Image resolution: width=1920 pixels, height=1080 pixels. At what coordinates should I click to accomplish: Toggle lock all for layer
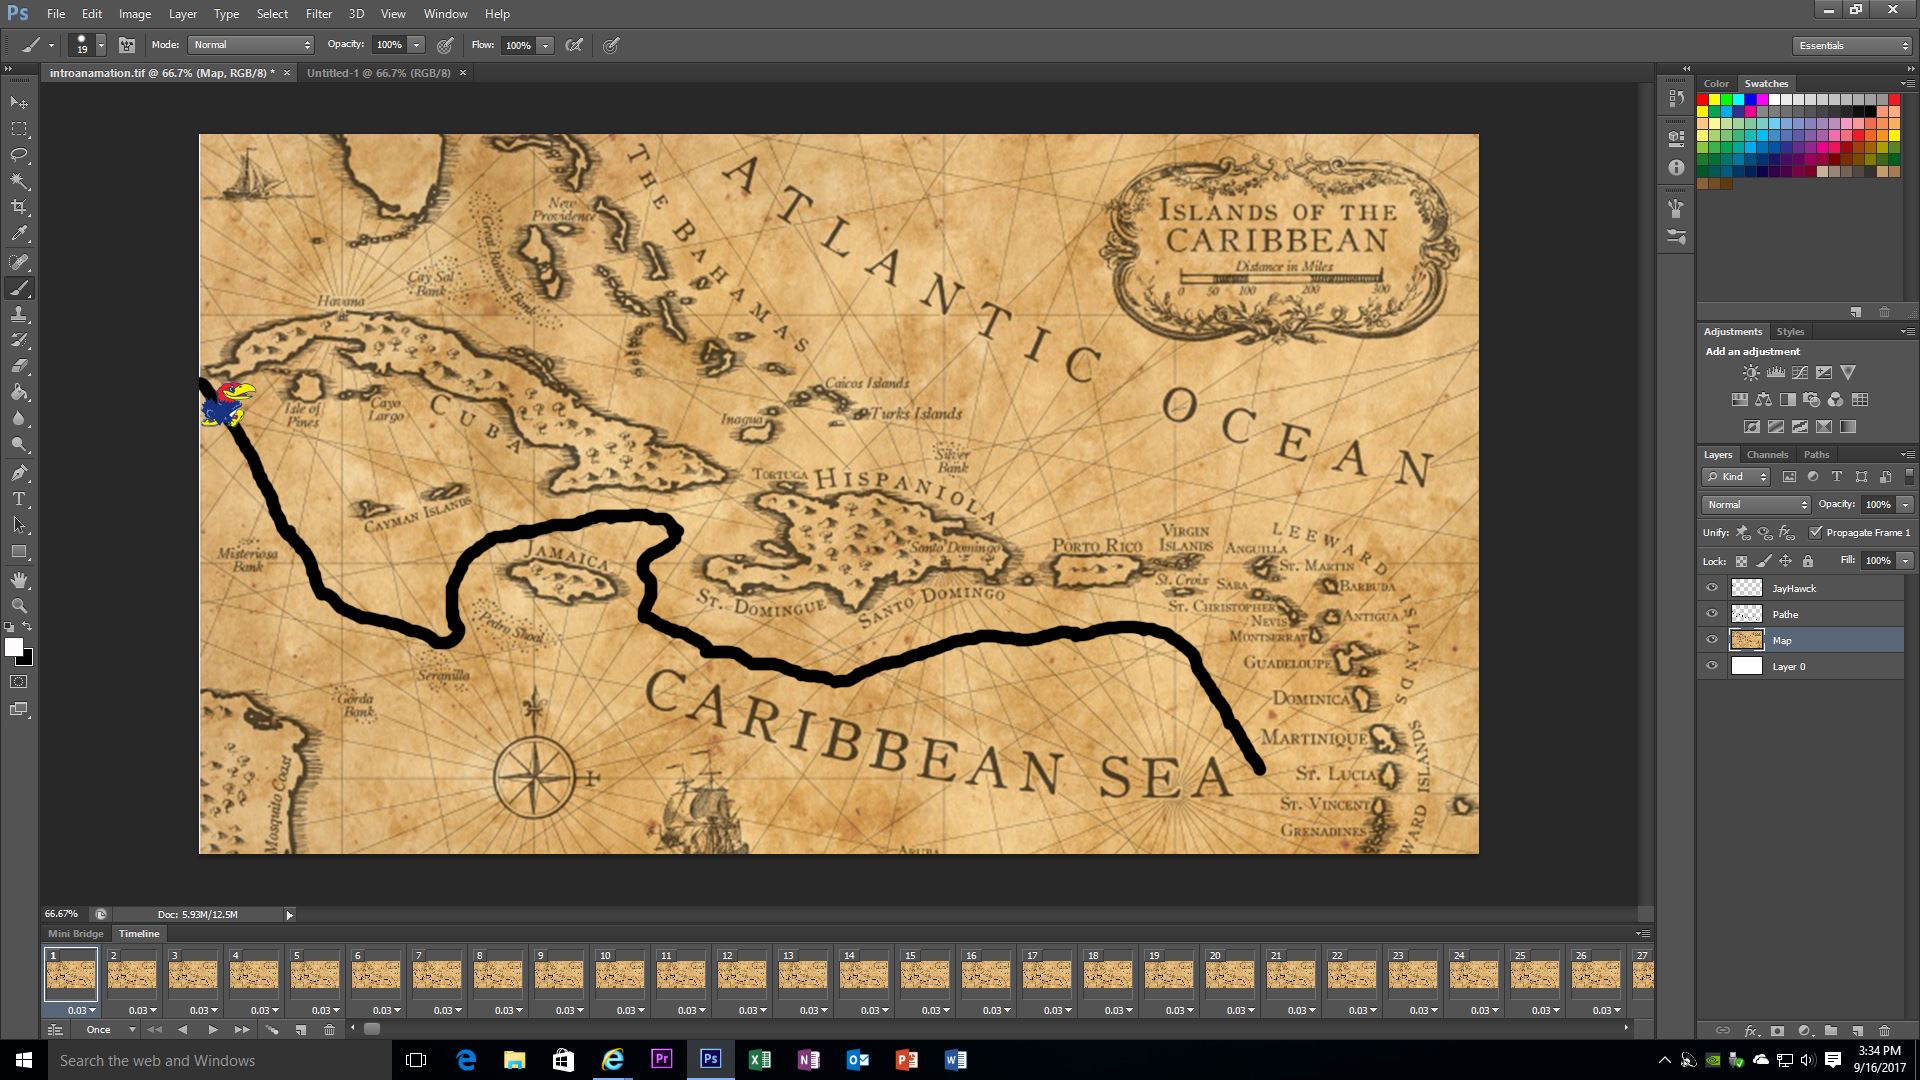click(x=1807, y=561)
